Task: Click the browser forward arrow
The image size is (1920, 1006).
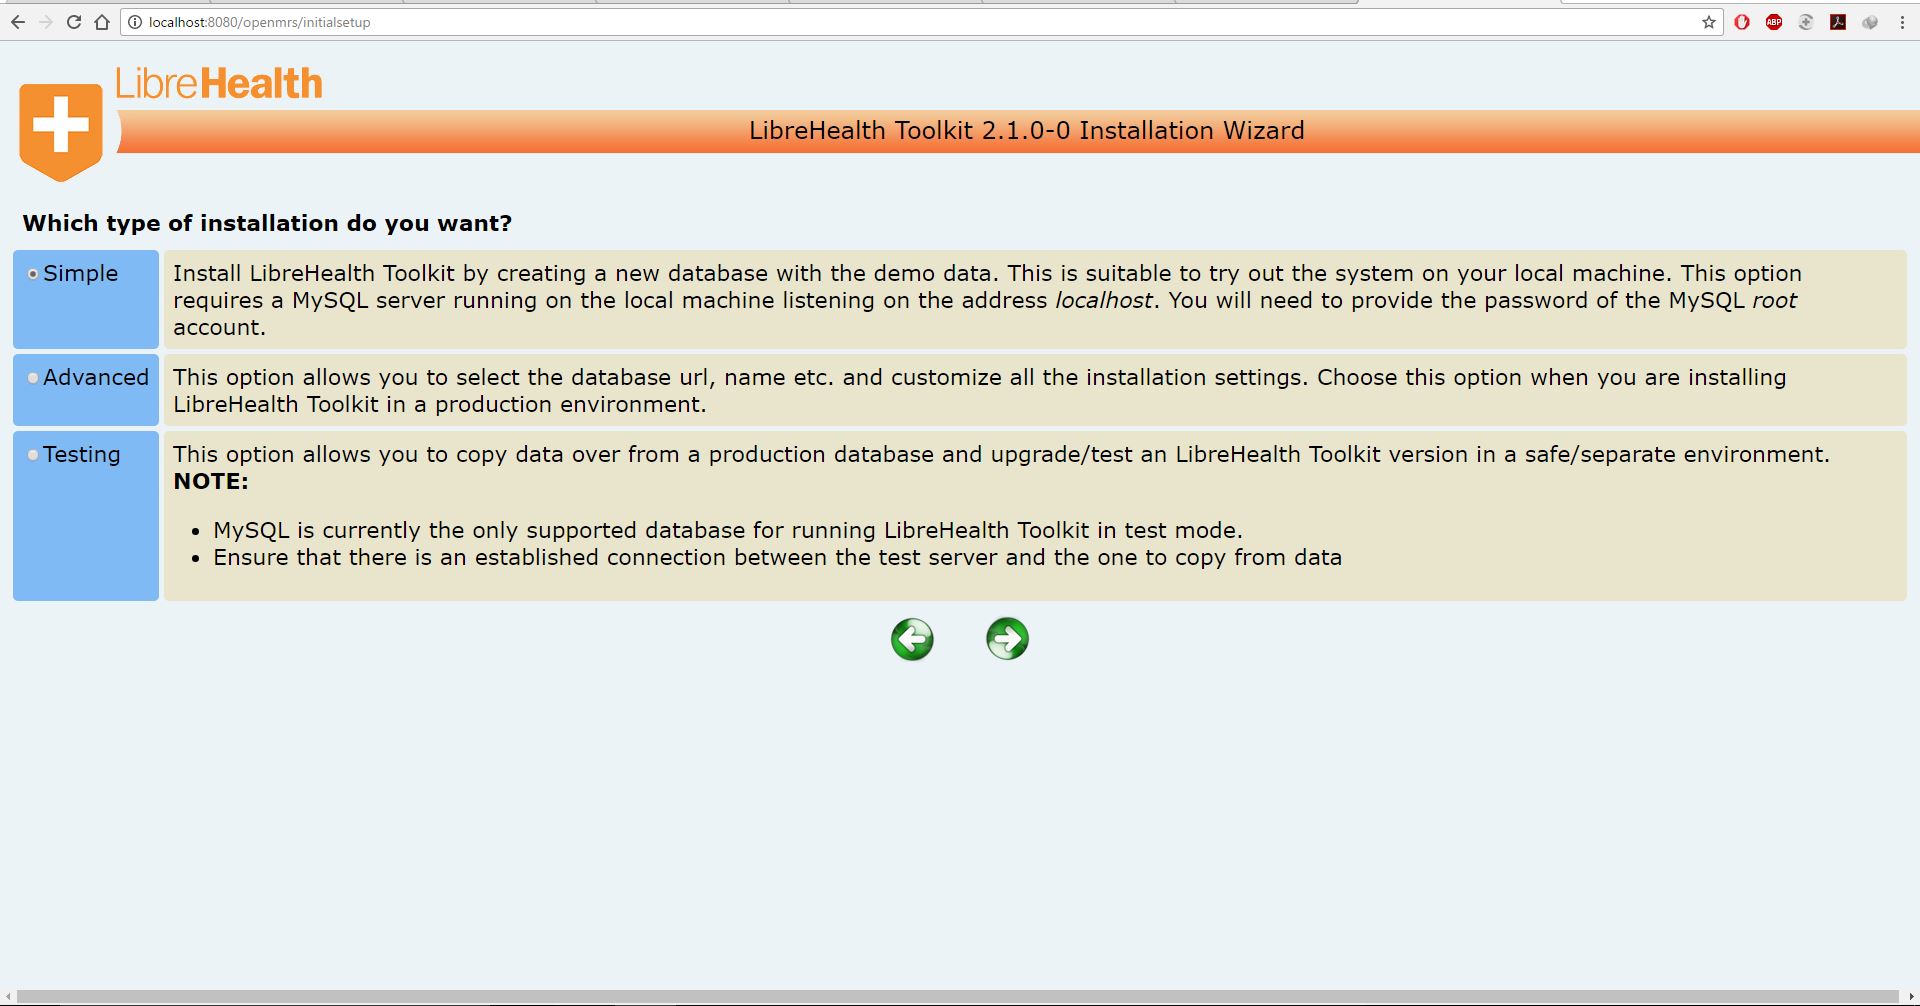Action: [x=46, y=22]
